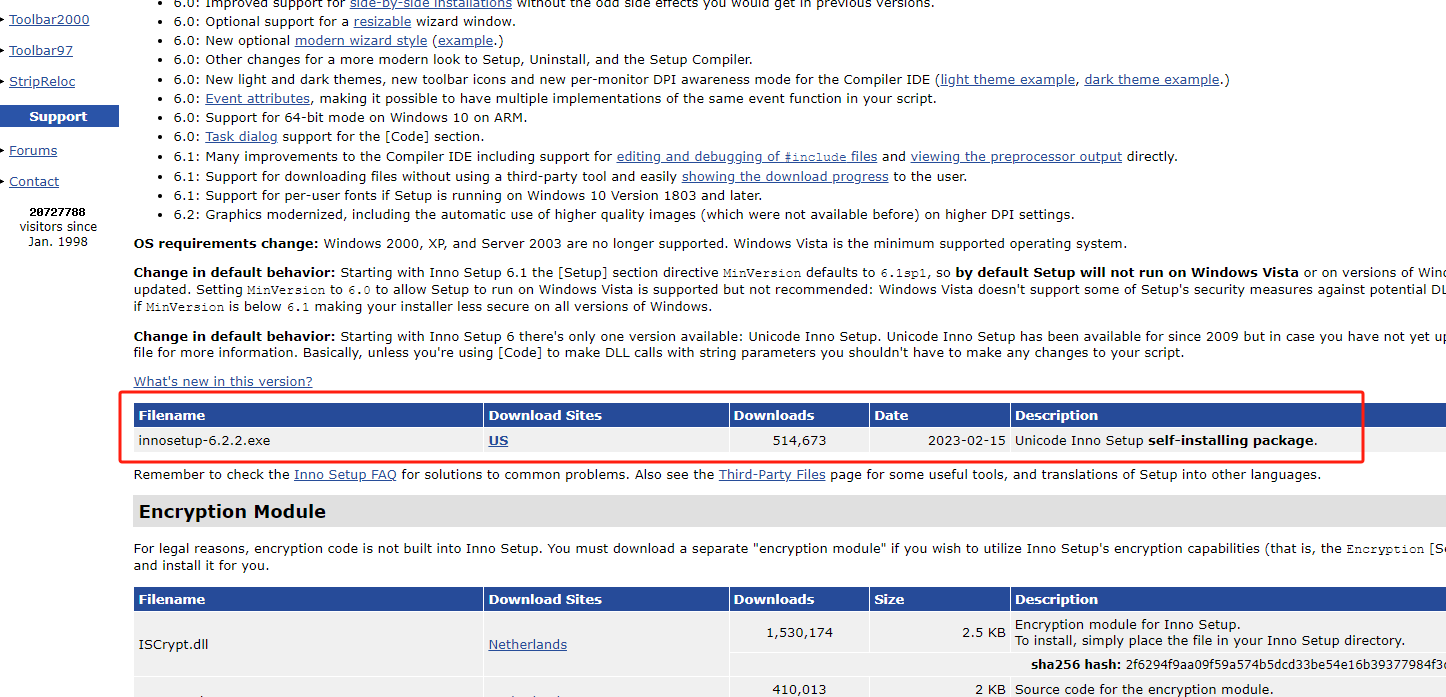The width and height of the screenshot is (1446, 697).
Task: Visit the Forums link in sidebar
Action: (x=33, y=150)
